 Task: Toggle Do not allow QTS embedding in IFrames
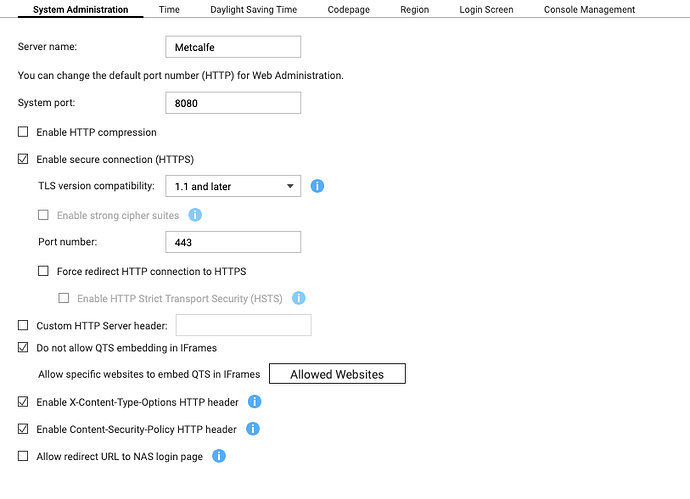[24, 348]
